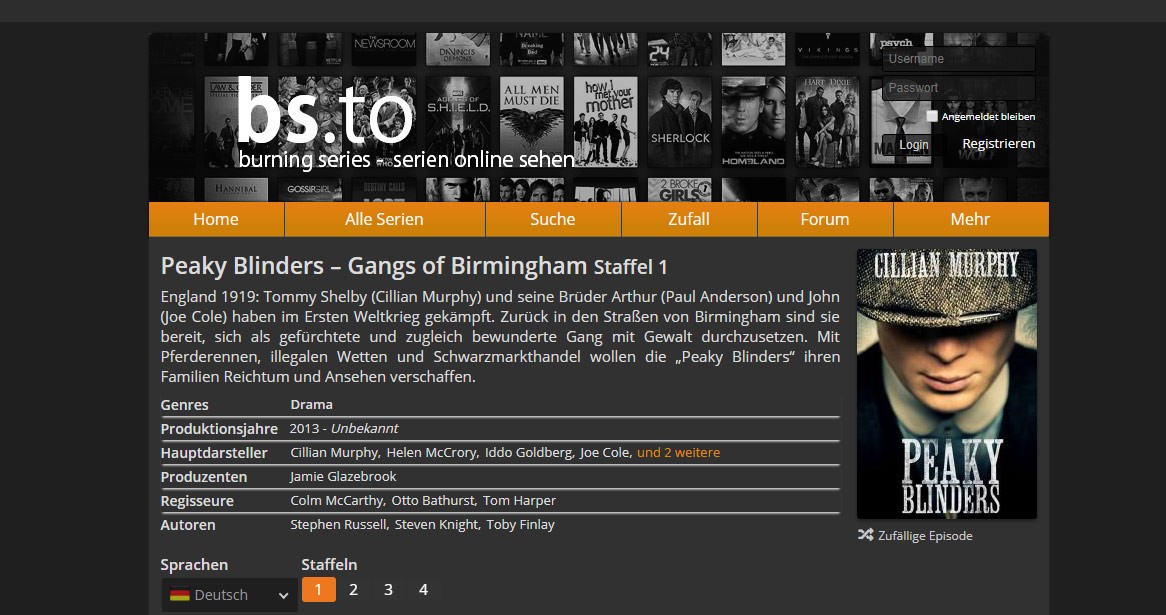Click the Sherlock poster in header

[x=680, y=121]
